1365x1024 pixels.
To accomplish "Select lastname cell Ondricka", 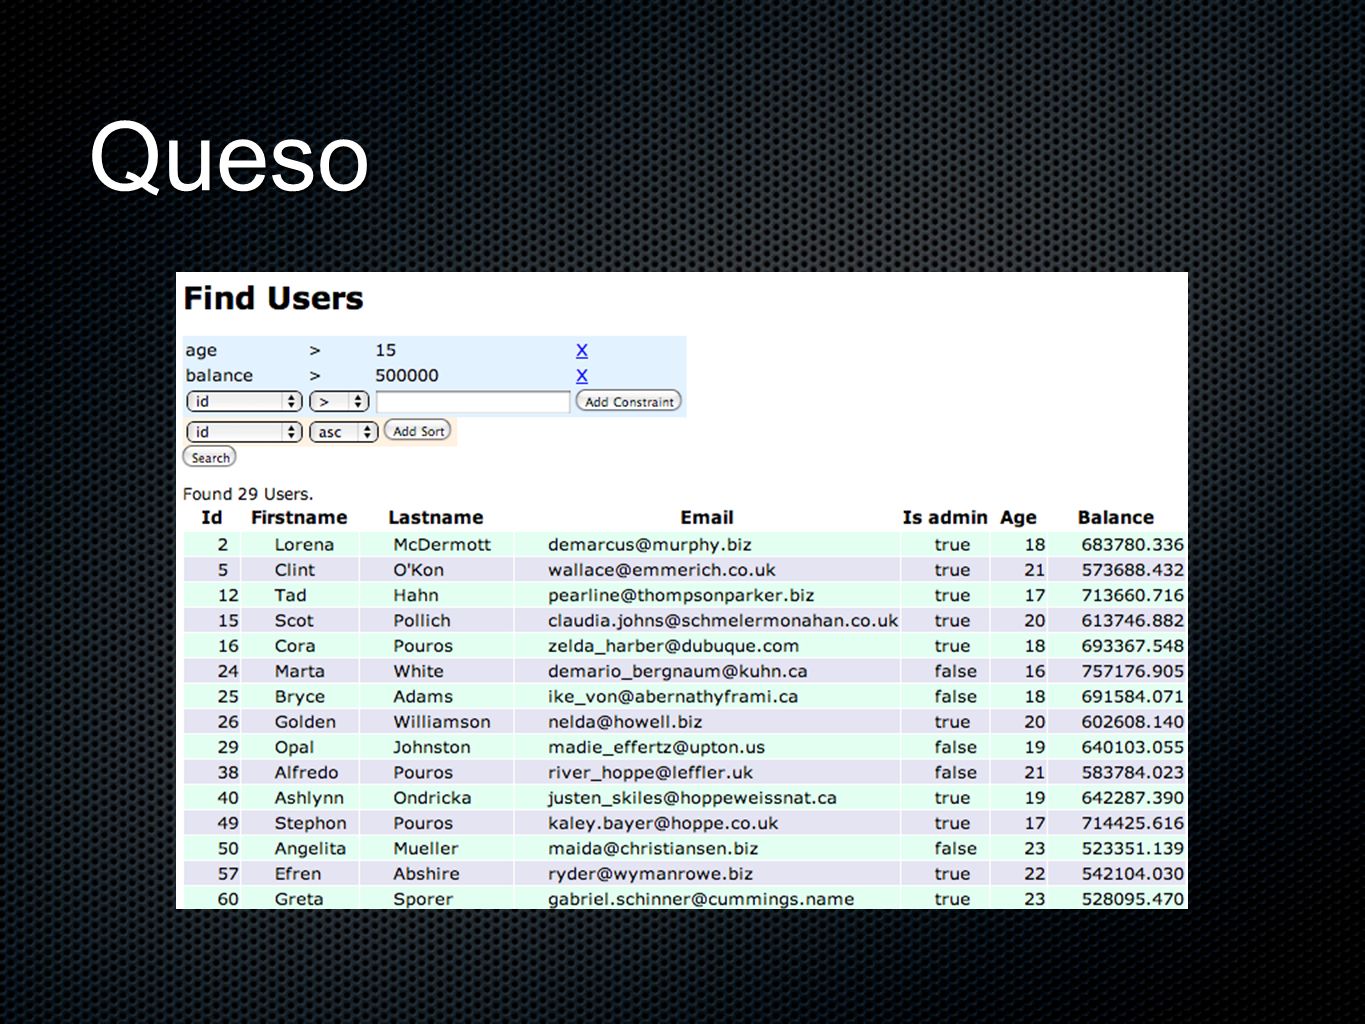I will pyautogui.click(x=432, y=798).
